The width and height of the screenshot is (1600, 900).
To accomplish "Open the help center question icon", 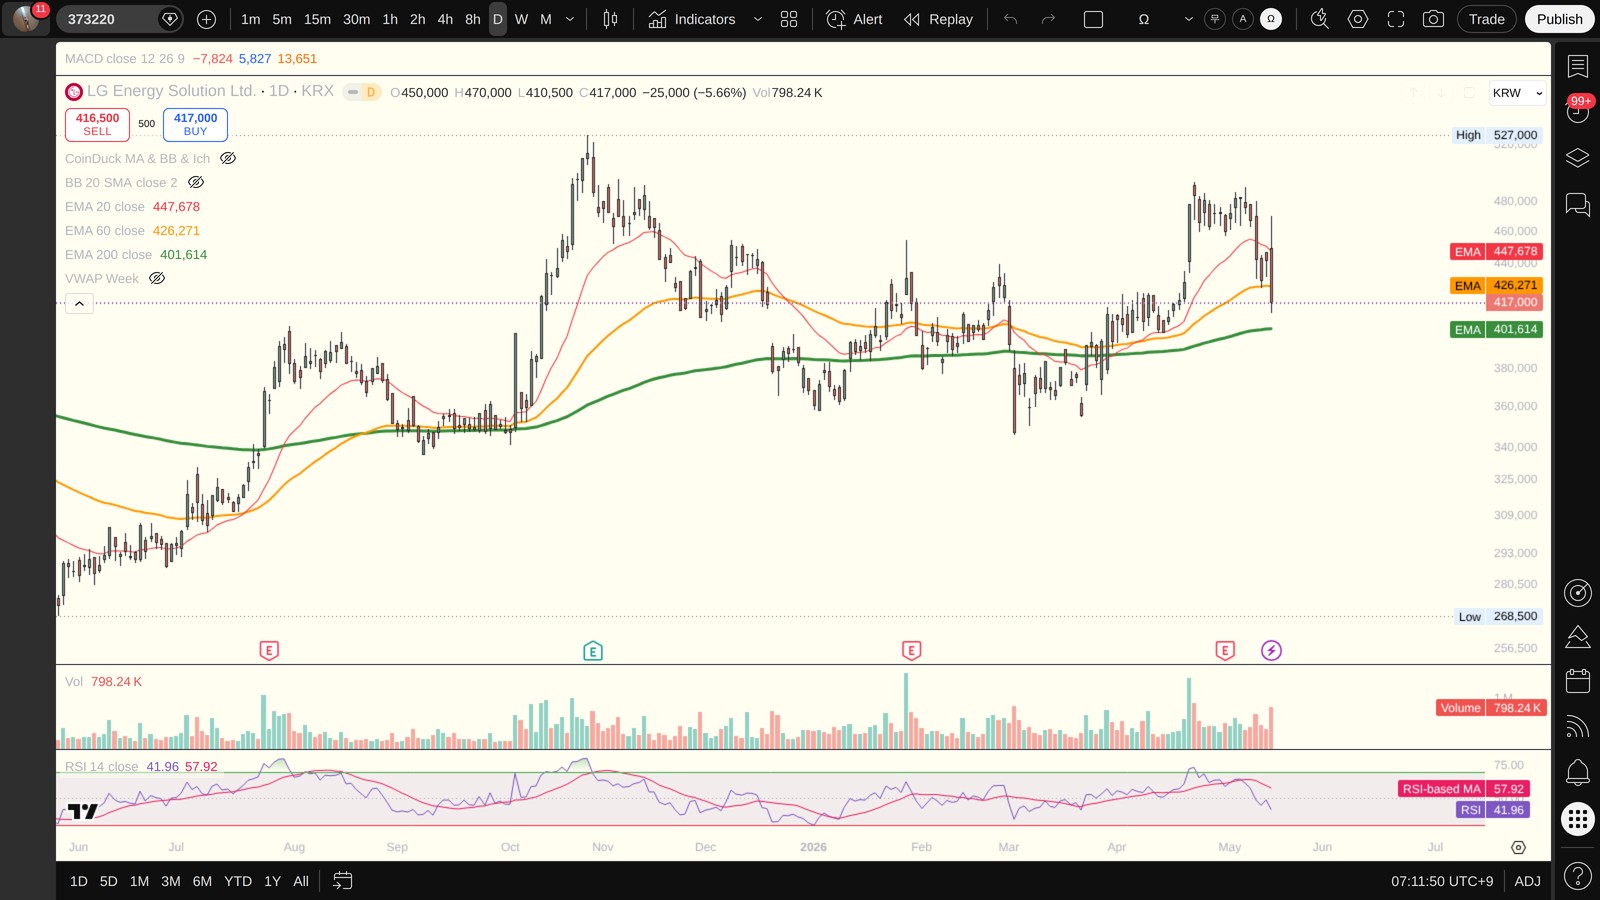I will click(1578, 877).
